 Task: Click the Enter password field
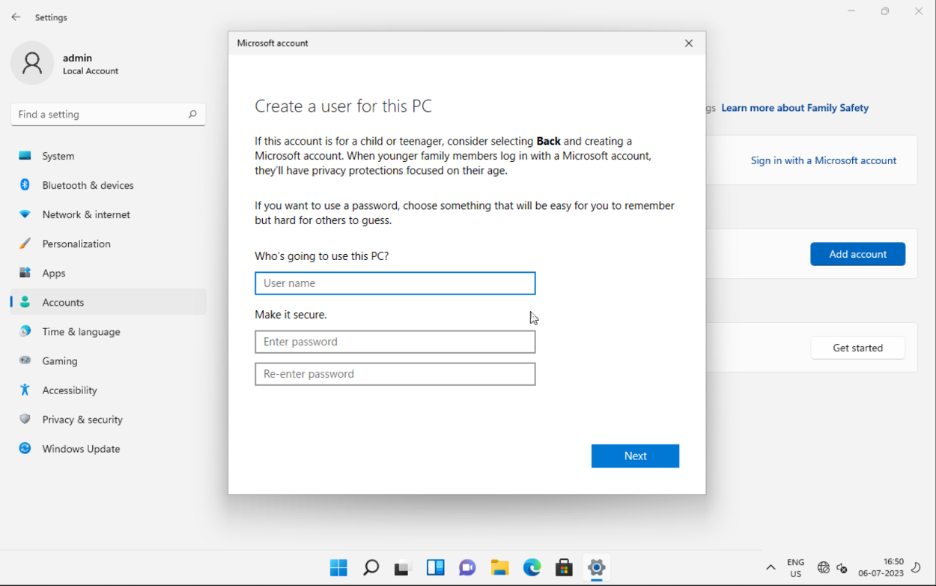click(x=395, y=342)
